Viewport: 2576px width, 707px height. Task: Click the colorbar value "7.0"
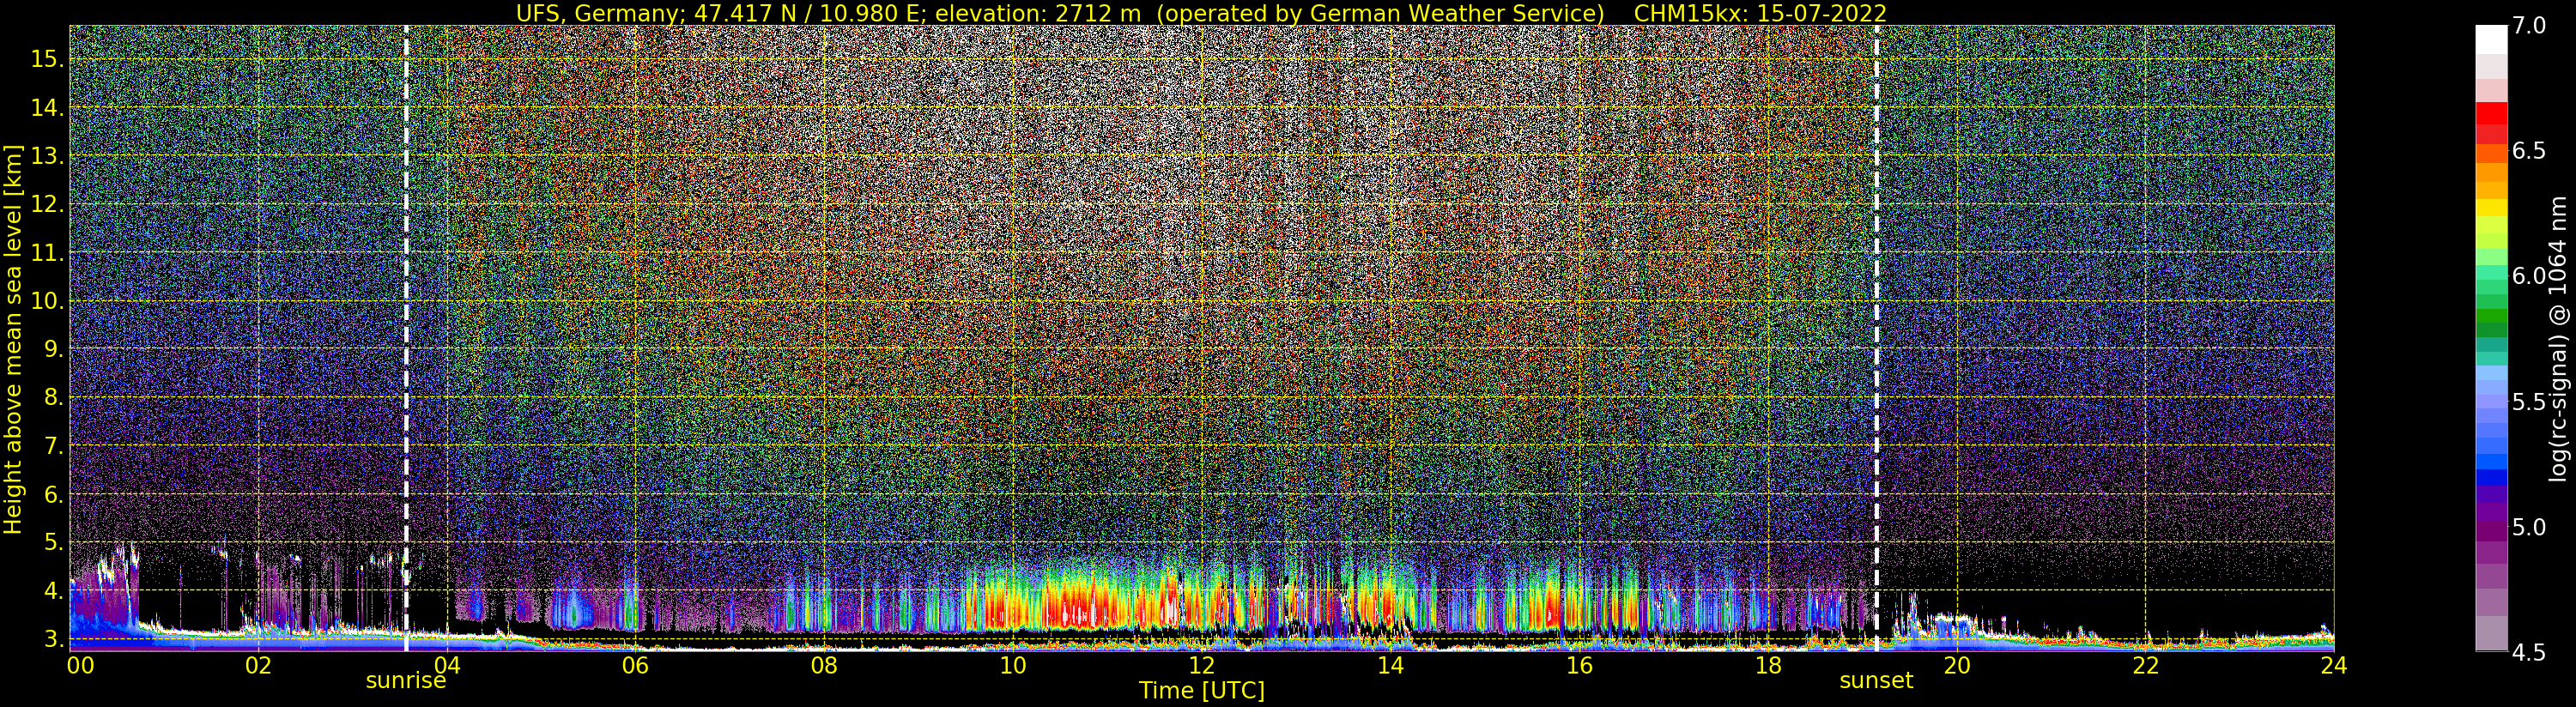tap(2528, 26)
